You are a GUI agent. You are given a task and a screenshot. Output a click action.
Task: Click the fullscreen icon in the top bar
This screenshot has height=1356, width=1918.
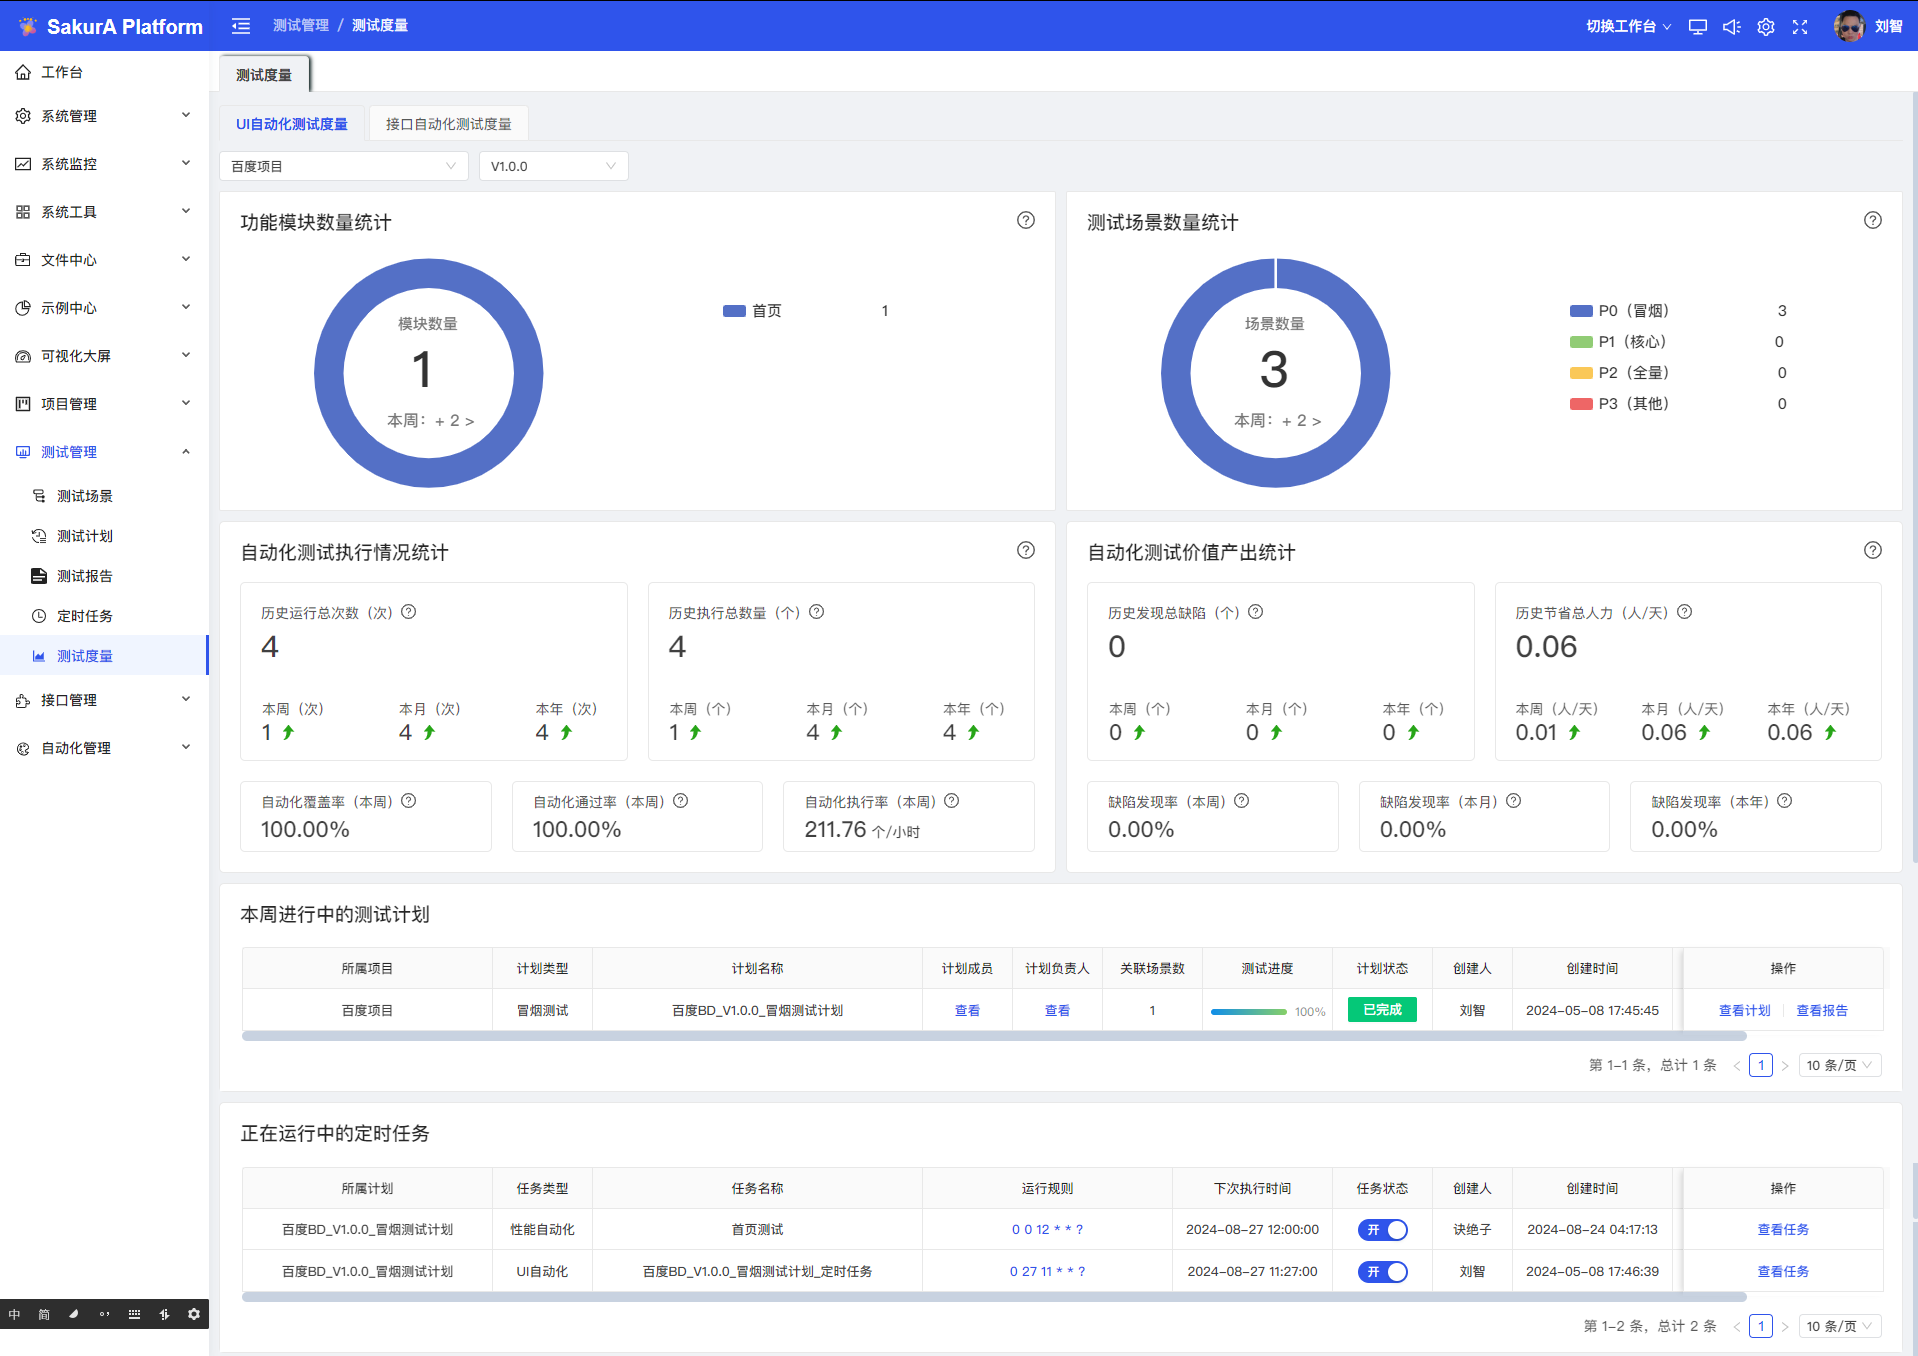[x=1800, y=27]
